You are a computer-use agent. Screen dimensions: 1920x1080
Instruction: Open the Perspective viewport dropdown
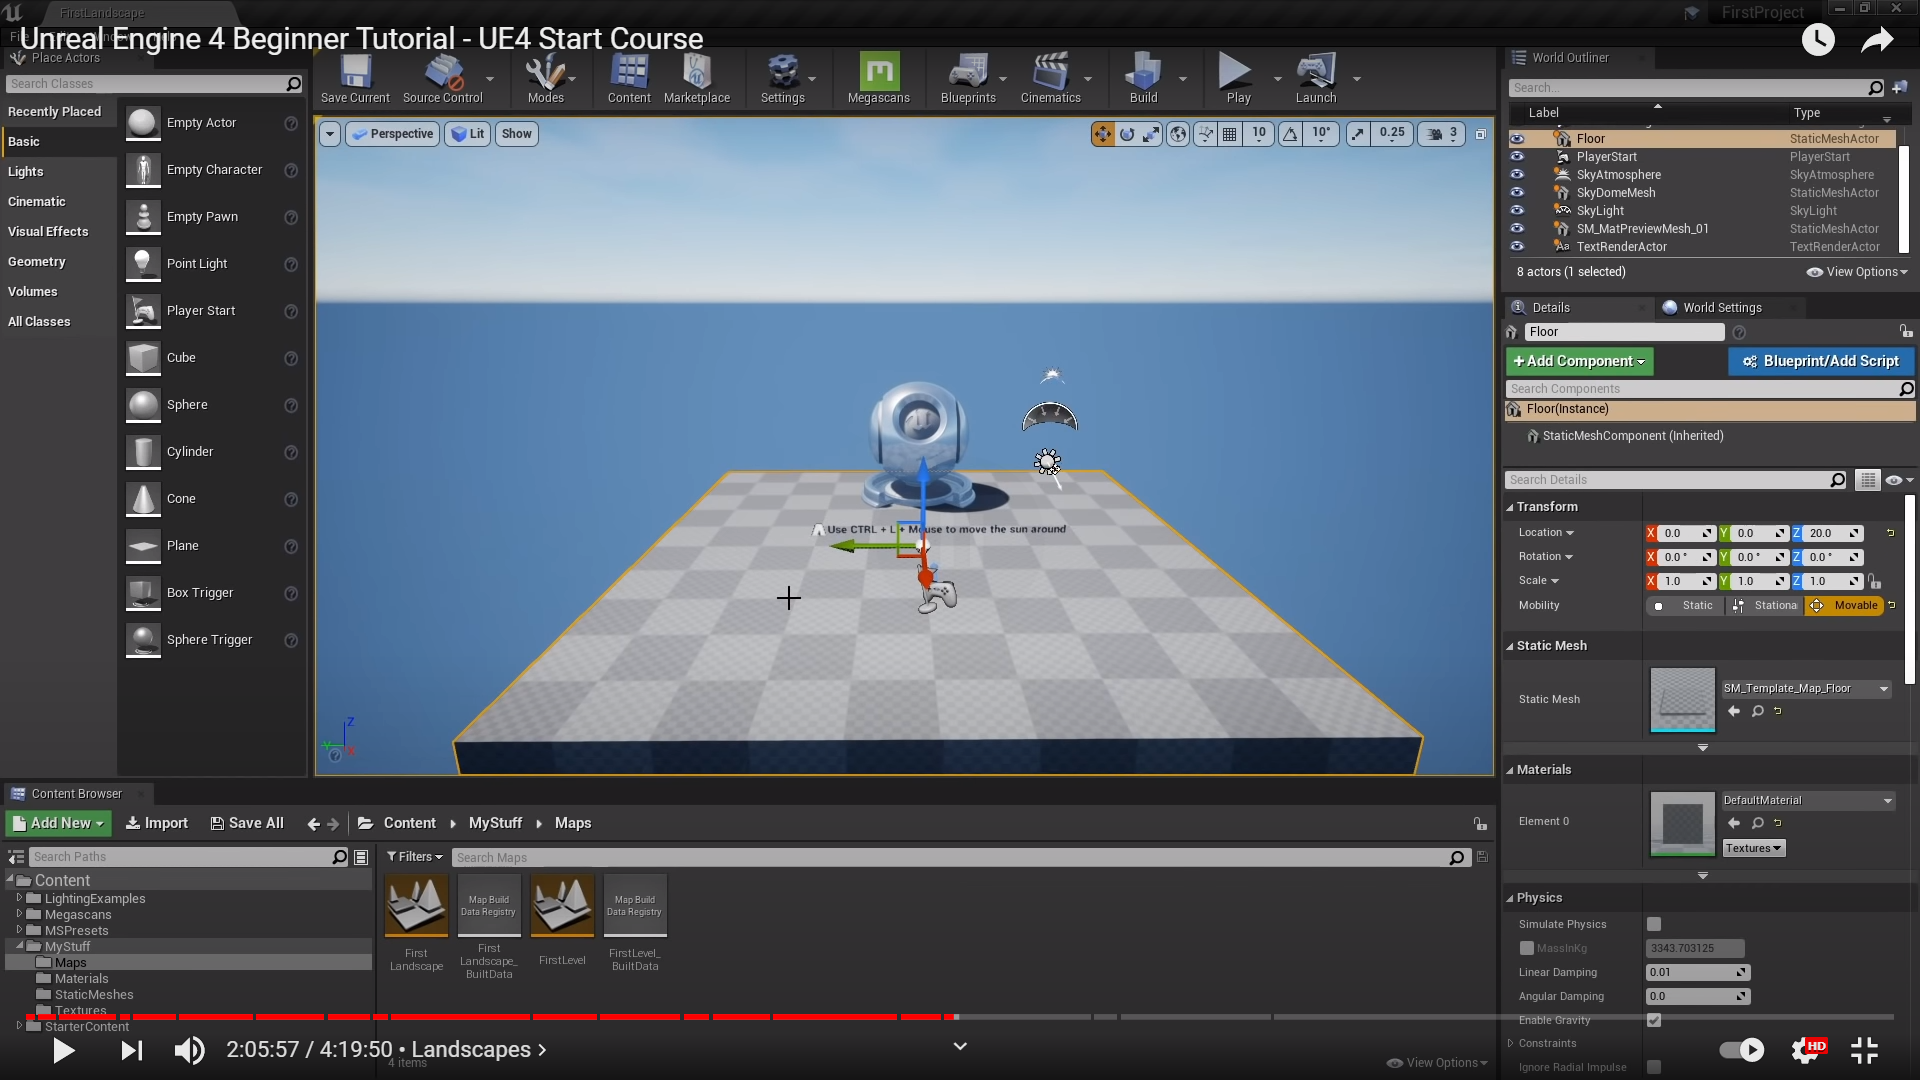click(x=393, y=134)
